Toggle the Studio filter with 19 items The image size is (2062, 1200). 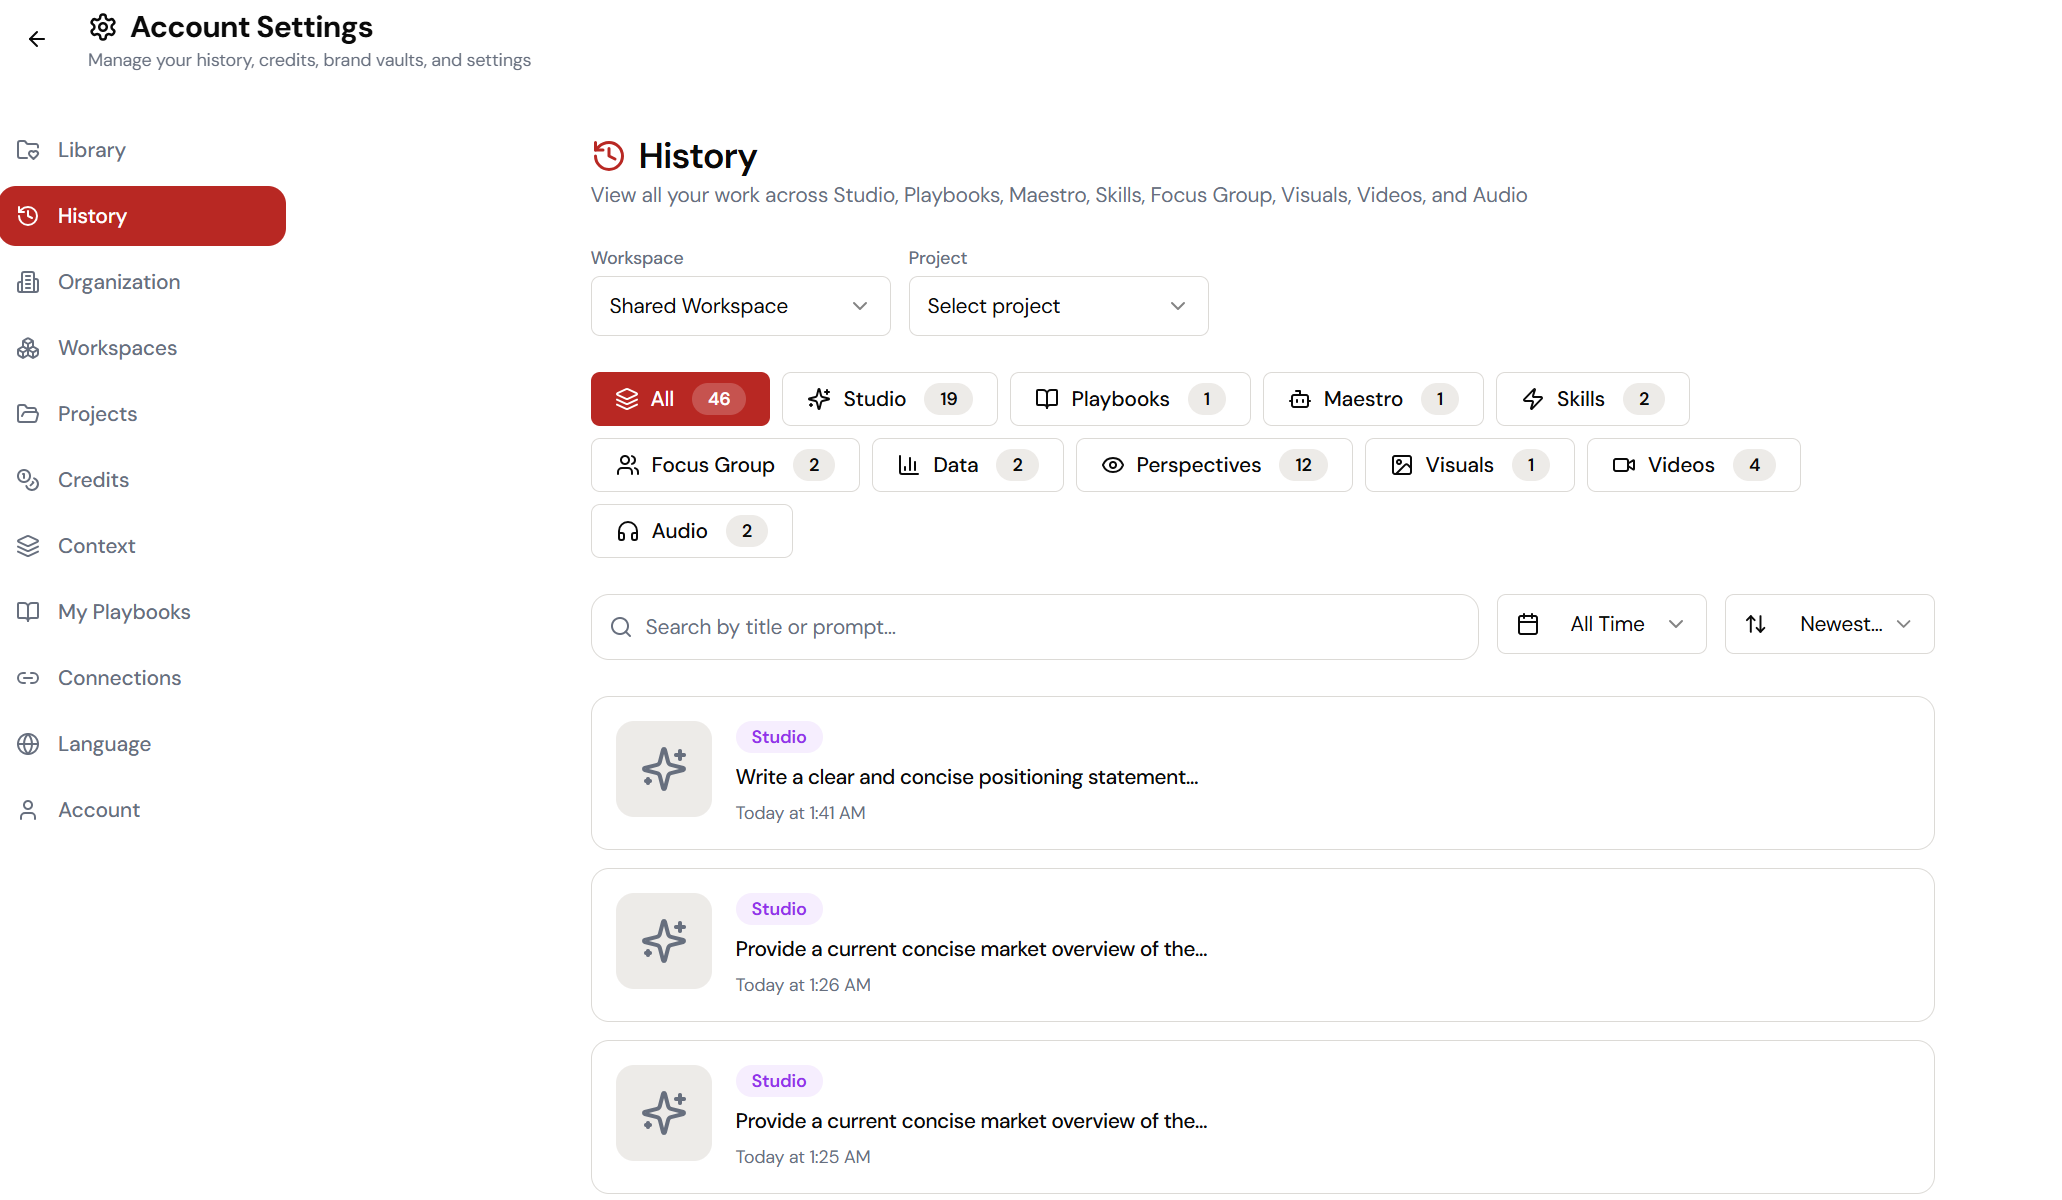888,398
